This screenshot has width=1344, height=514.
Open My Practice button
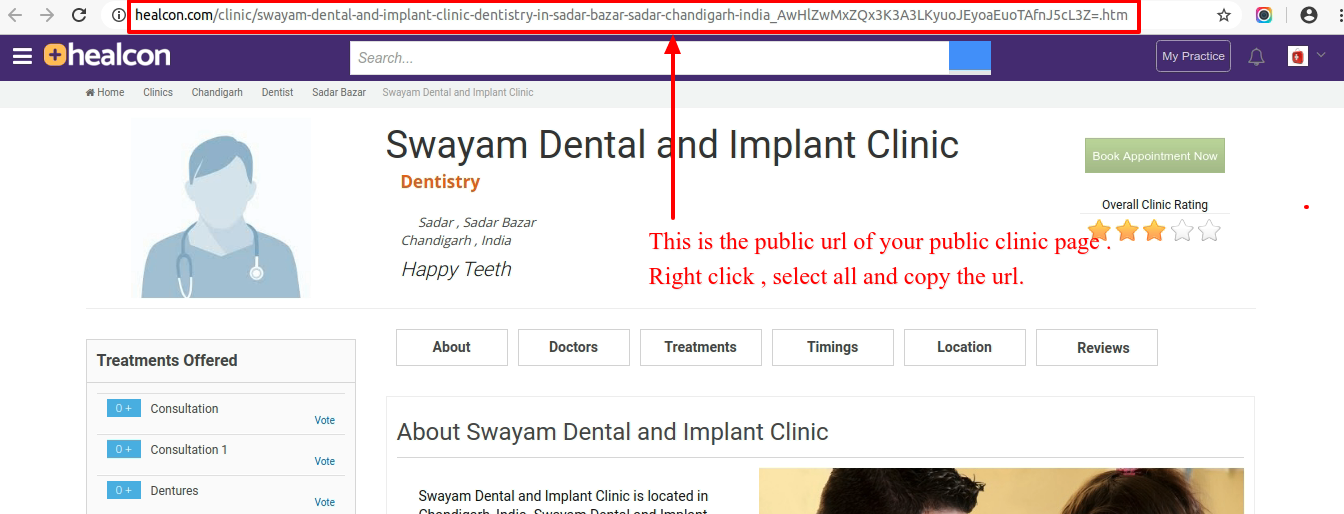[1193, 56]
